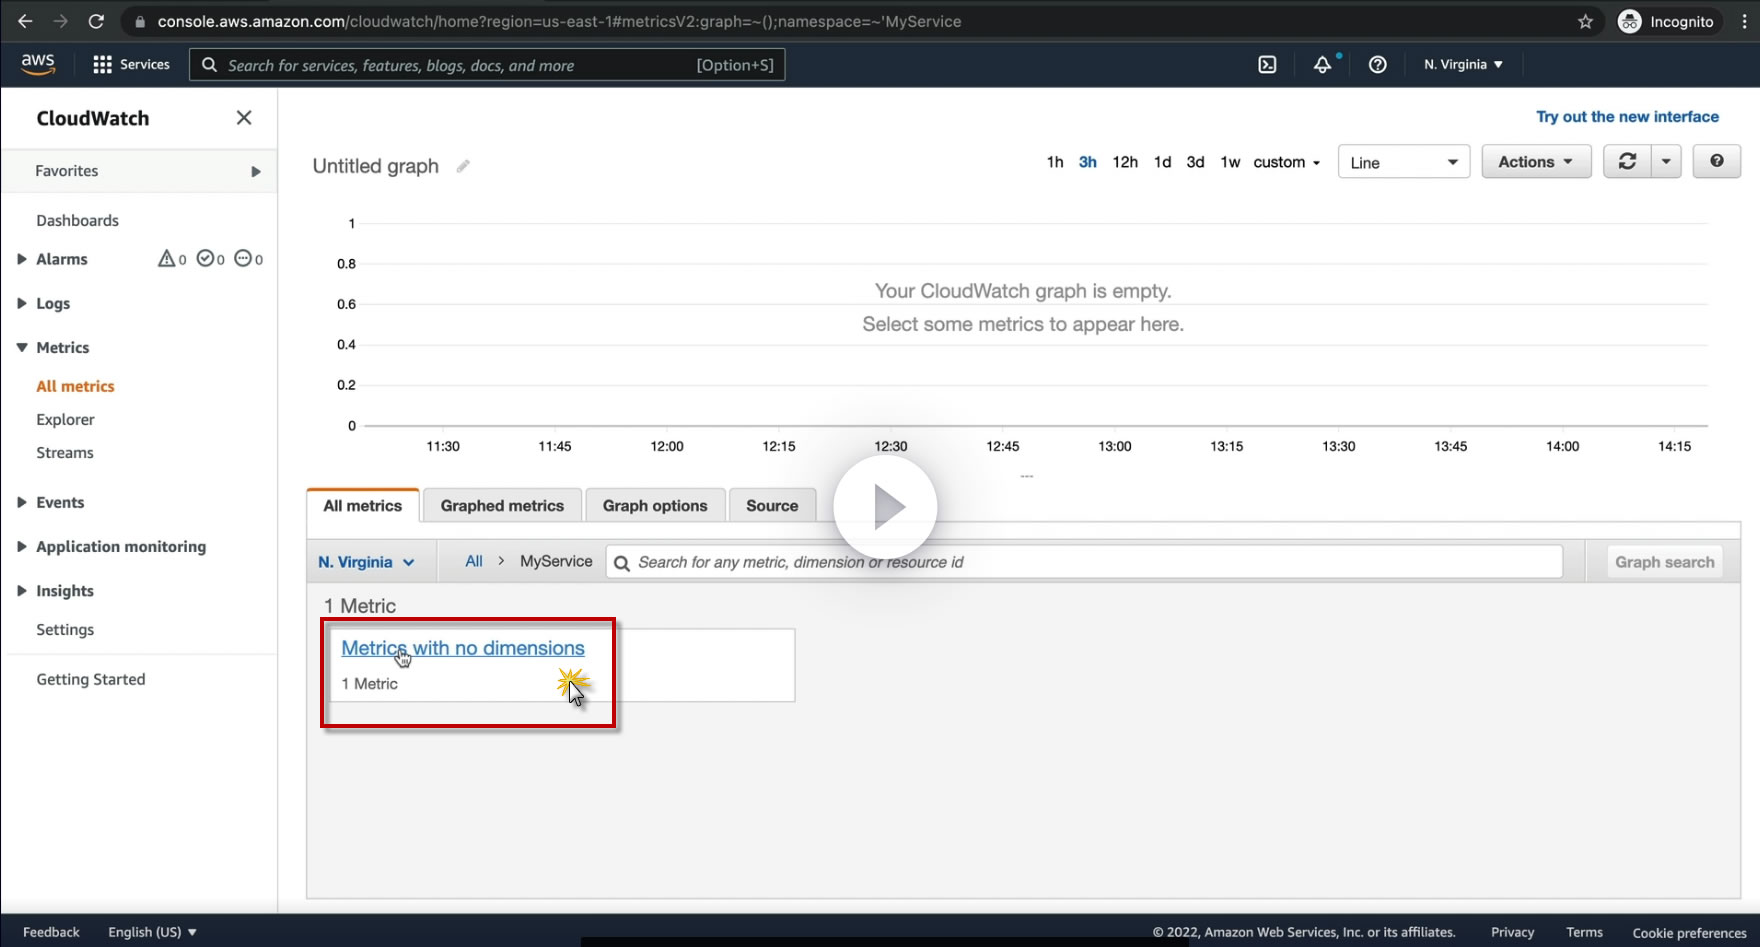Click the MyService breadcrumb
Viewport: 1760px width, 947px height.
[556, 561]
